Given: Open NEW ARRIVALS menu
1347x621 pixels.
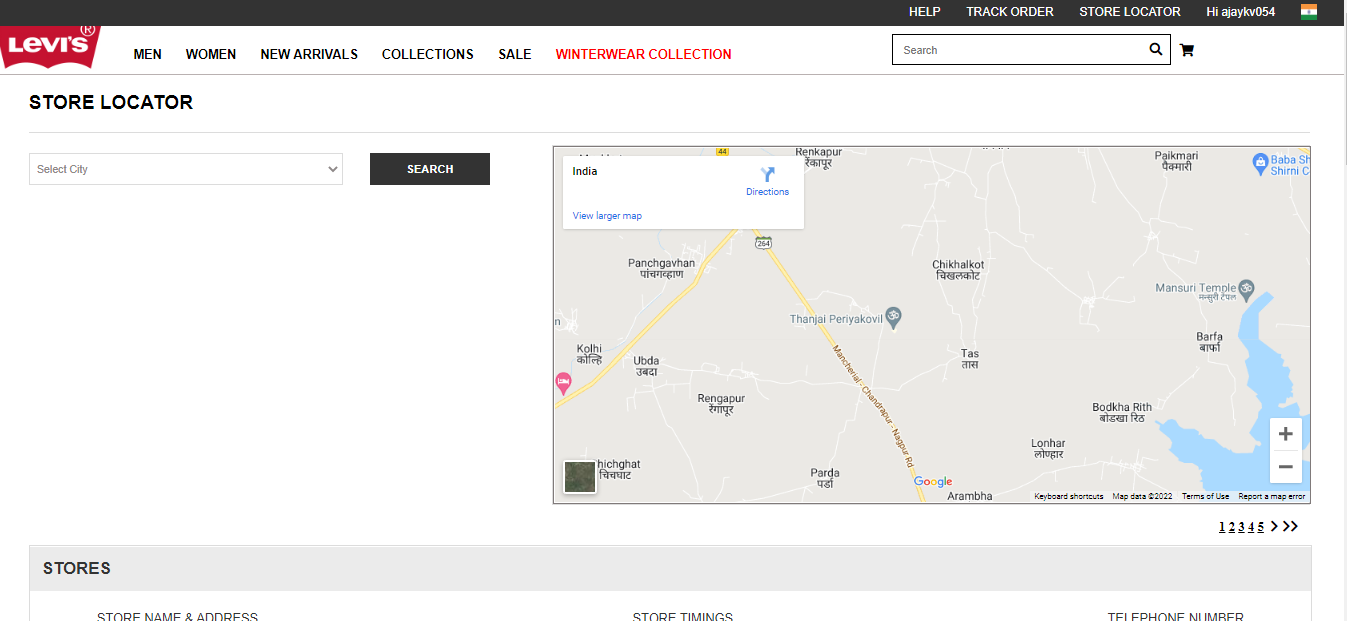Looking at the screenshot, I should click(309, 54).
